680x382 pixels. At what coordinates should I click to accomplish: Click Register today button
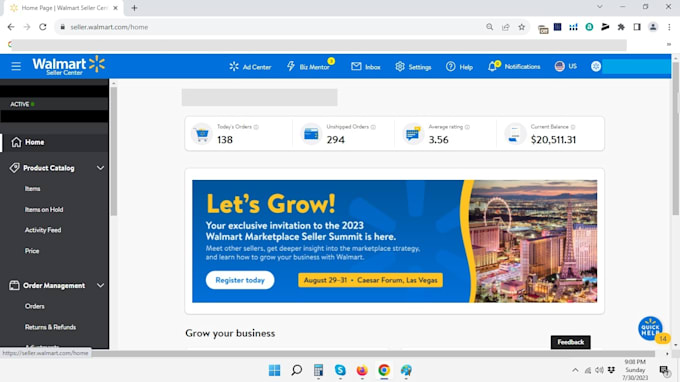(240, 280)
